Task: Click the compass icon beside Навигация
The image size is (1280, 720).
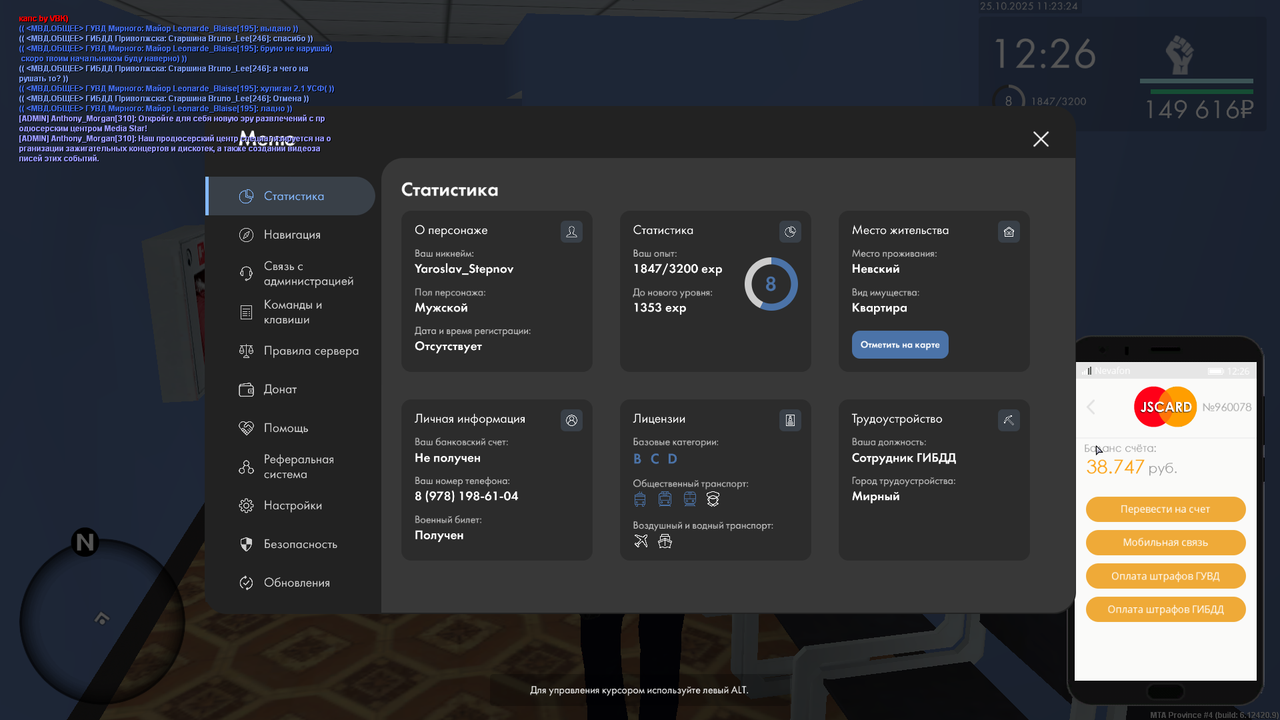Action: (246, 234)
